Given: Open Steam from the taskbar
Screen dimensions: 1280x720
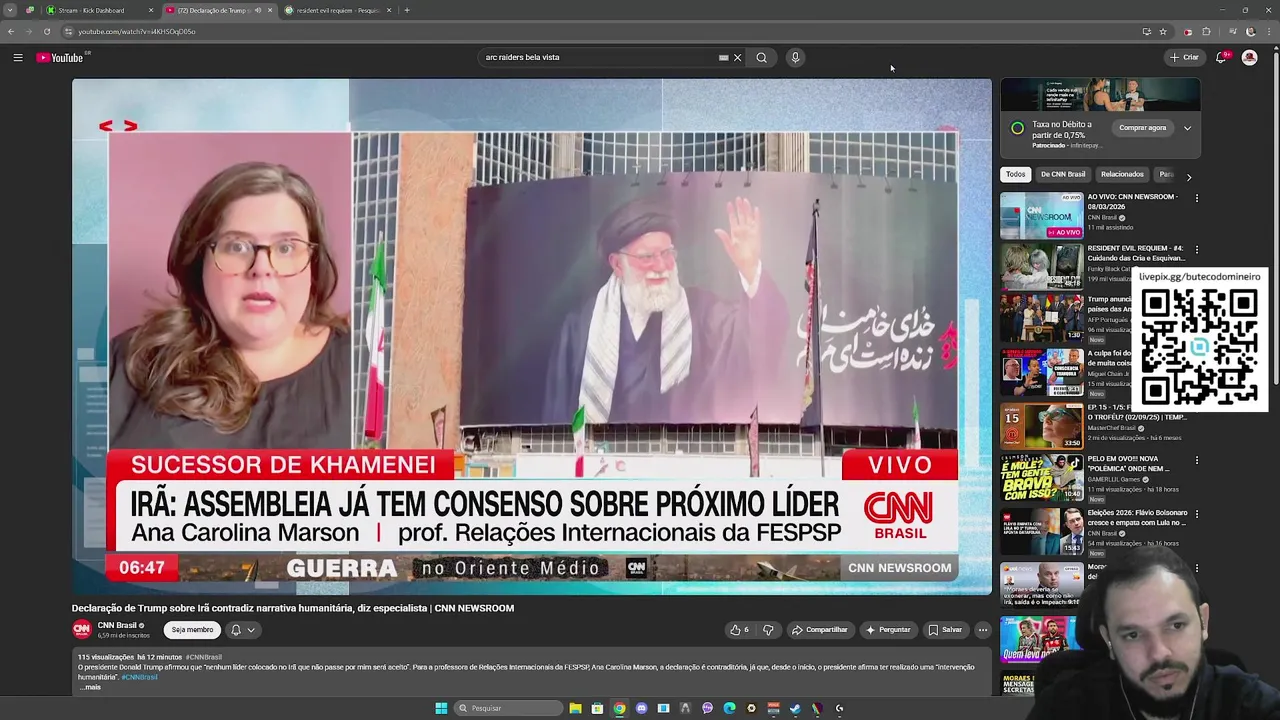Looking at the screenshot, I should pos(795,708).
